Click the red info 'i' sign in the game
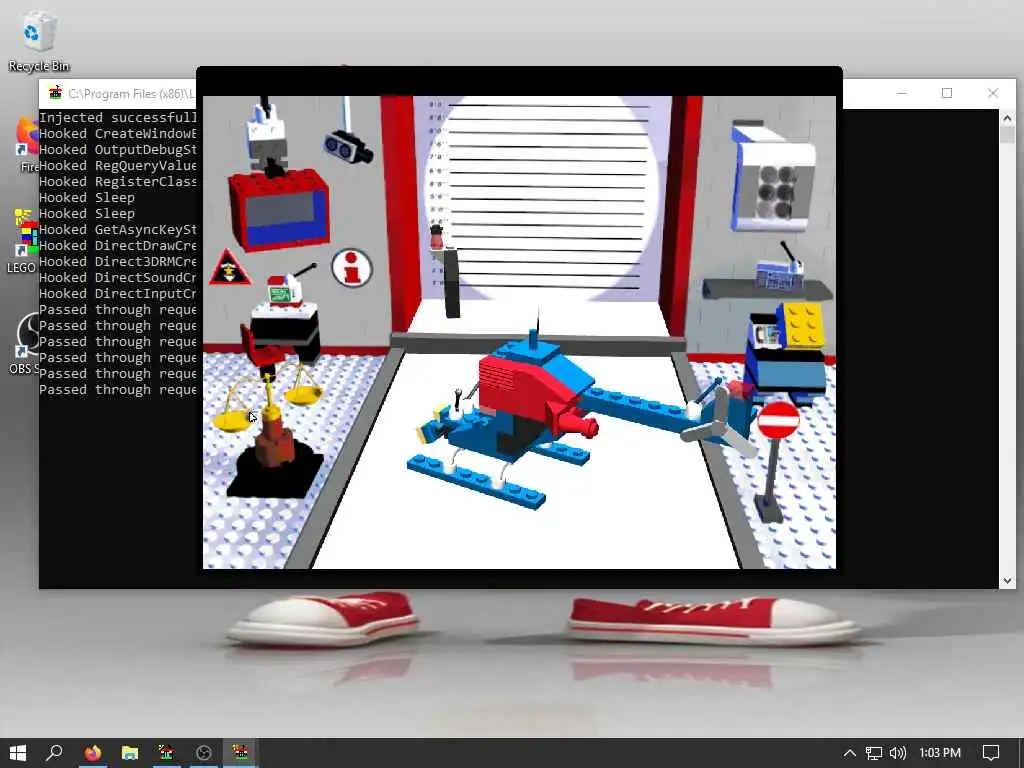The width and height of the screenshot is (1024, 768). pos(352,268)
